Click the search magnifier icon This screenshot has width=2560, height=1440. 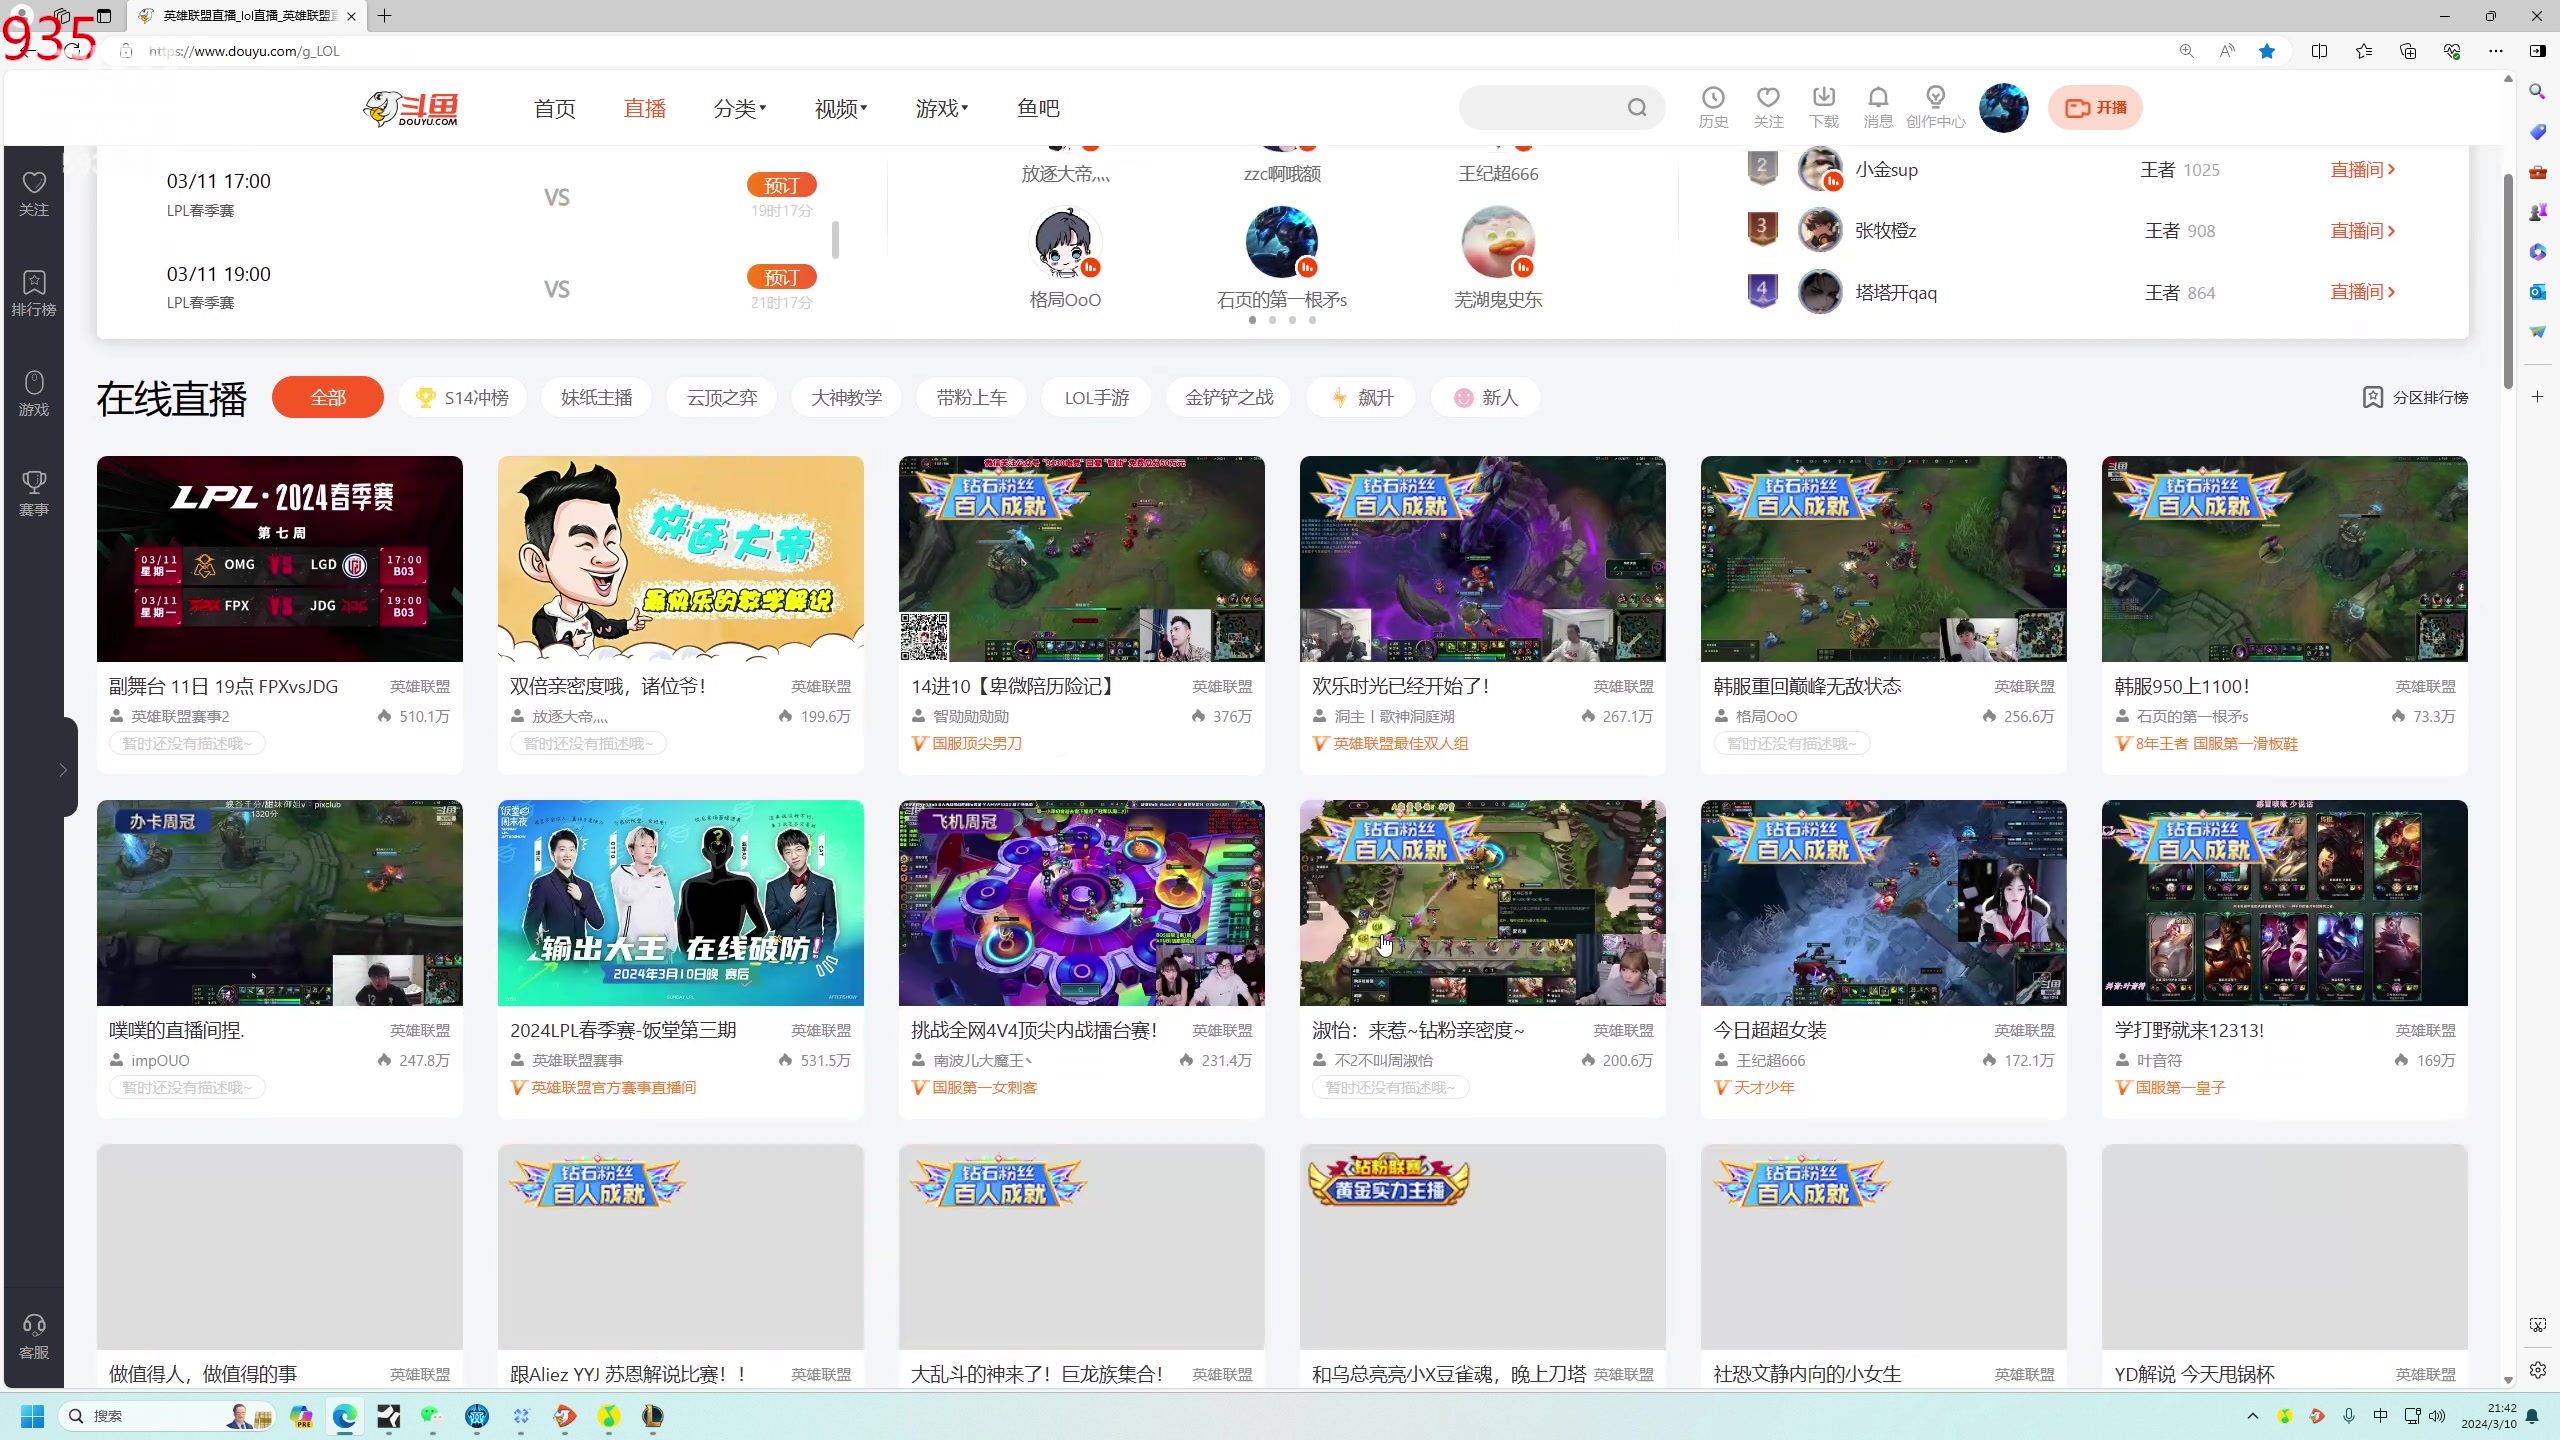[x=1637, y=108]
